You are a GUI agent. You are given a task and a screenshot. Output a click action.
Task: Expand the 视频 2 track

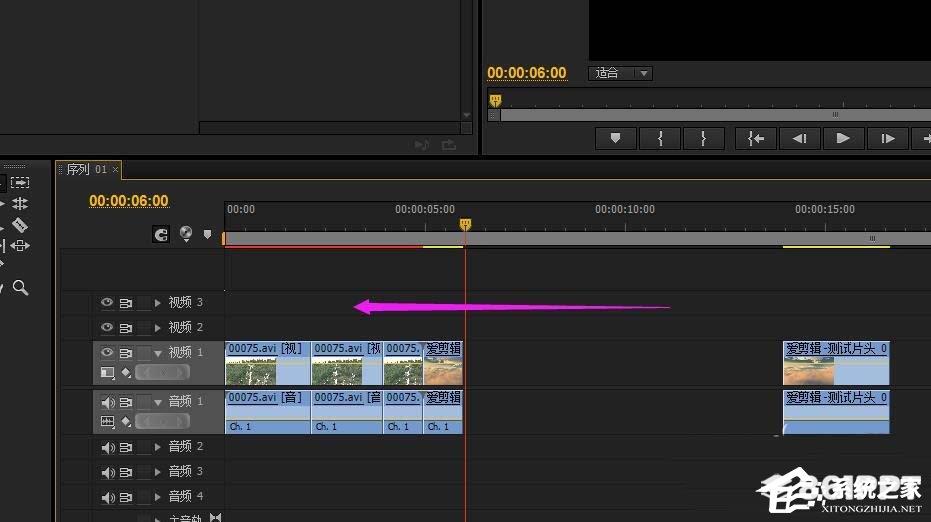click(157, 328)
